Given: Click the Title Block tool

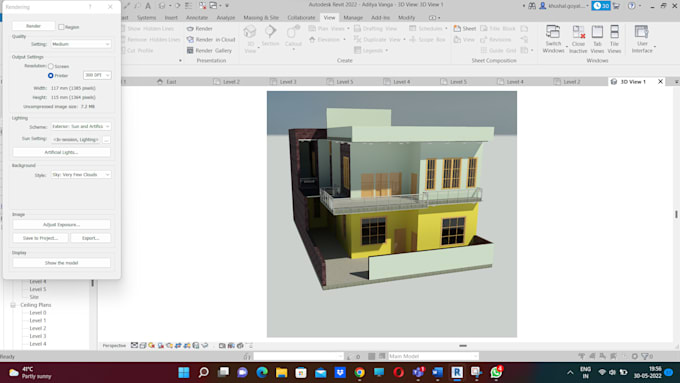Looking at the screenshot, I should (498, 29).
